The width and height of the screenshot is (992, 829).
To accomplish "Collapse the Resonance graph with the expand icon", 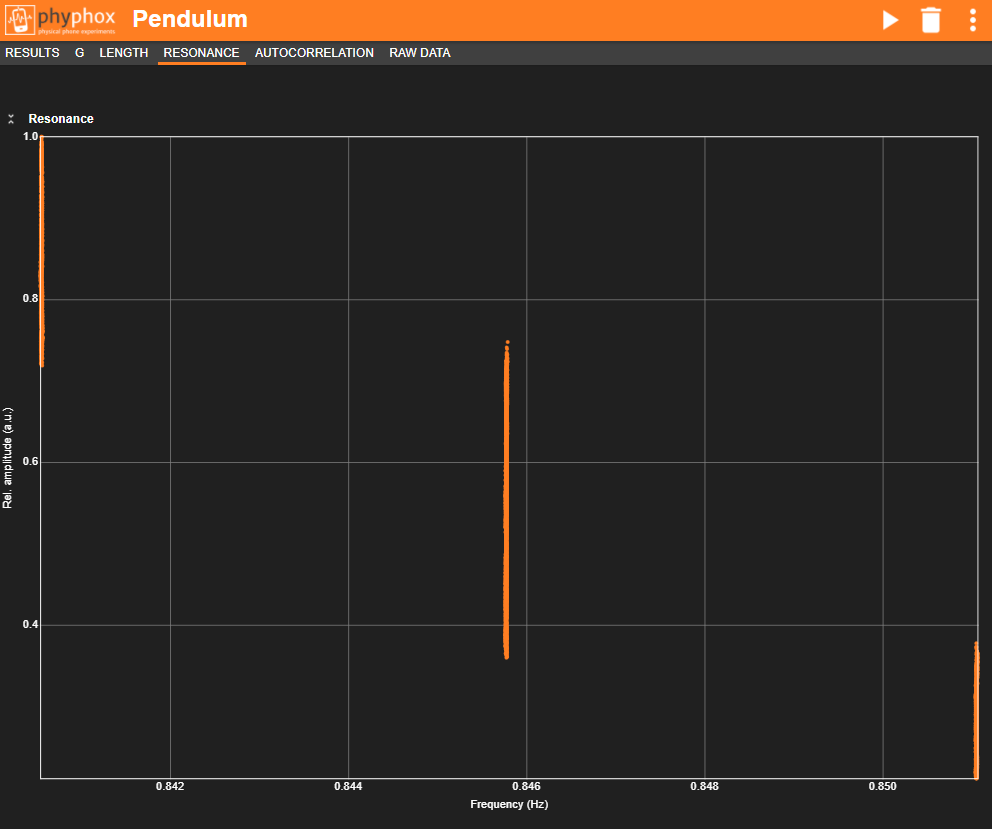I will 11,119.
